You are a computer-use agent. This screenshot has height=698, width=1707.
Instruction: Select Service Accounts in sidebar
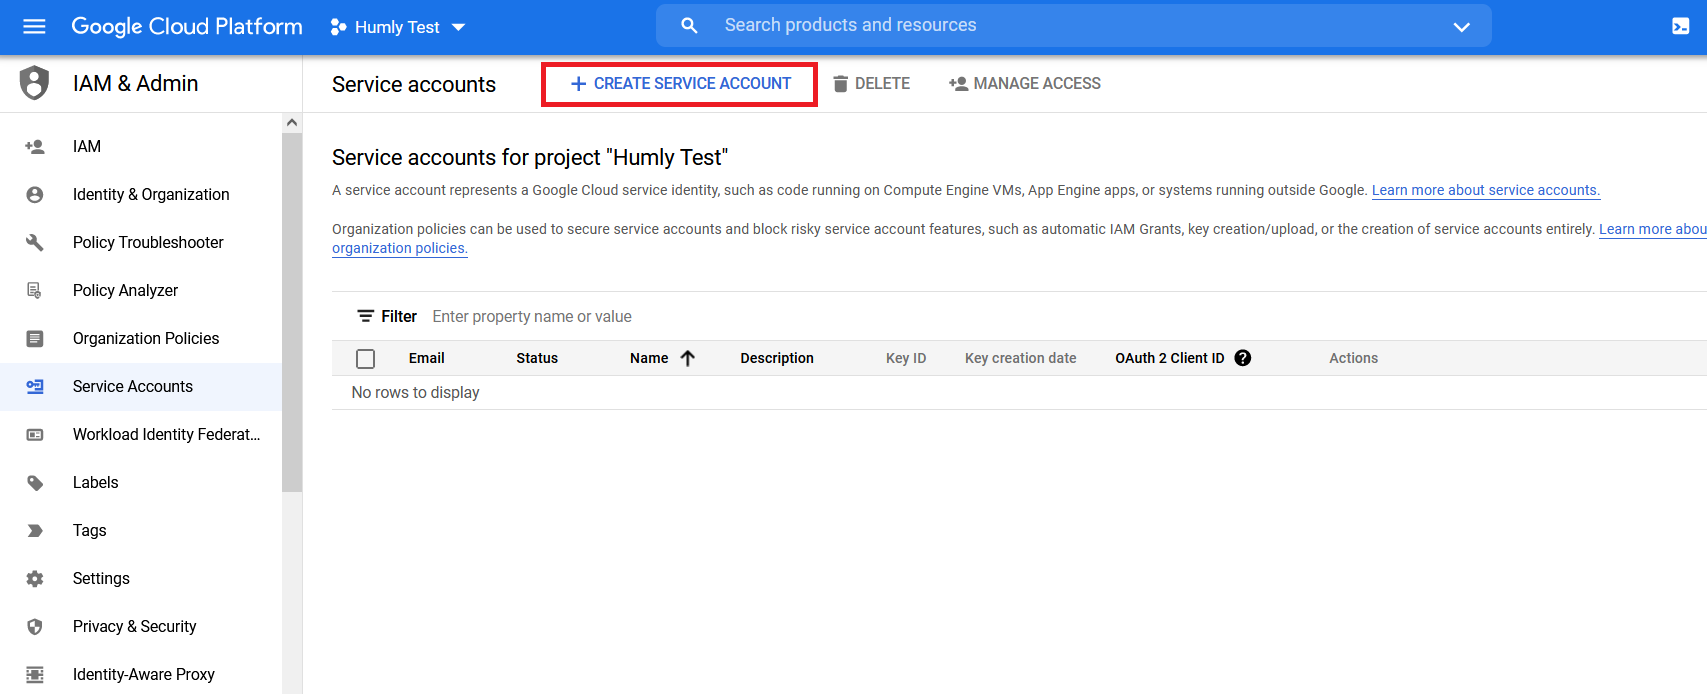[141, 387]
